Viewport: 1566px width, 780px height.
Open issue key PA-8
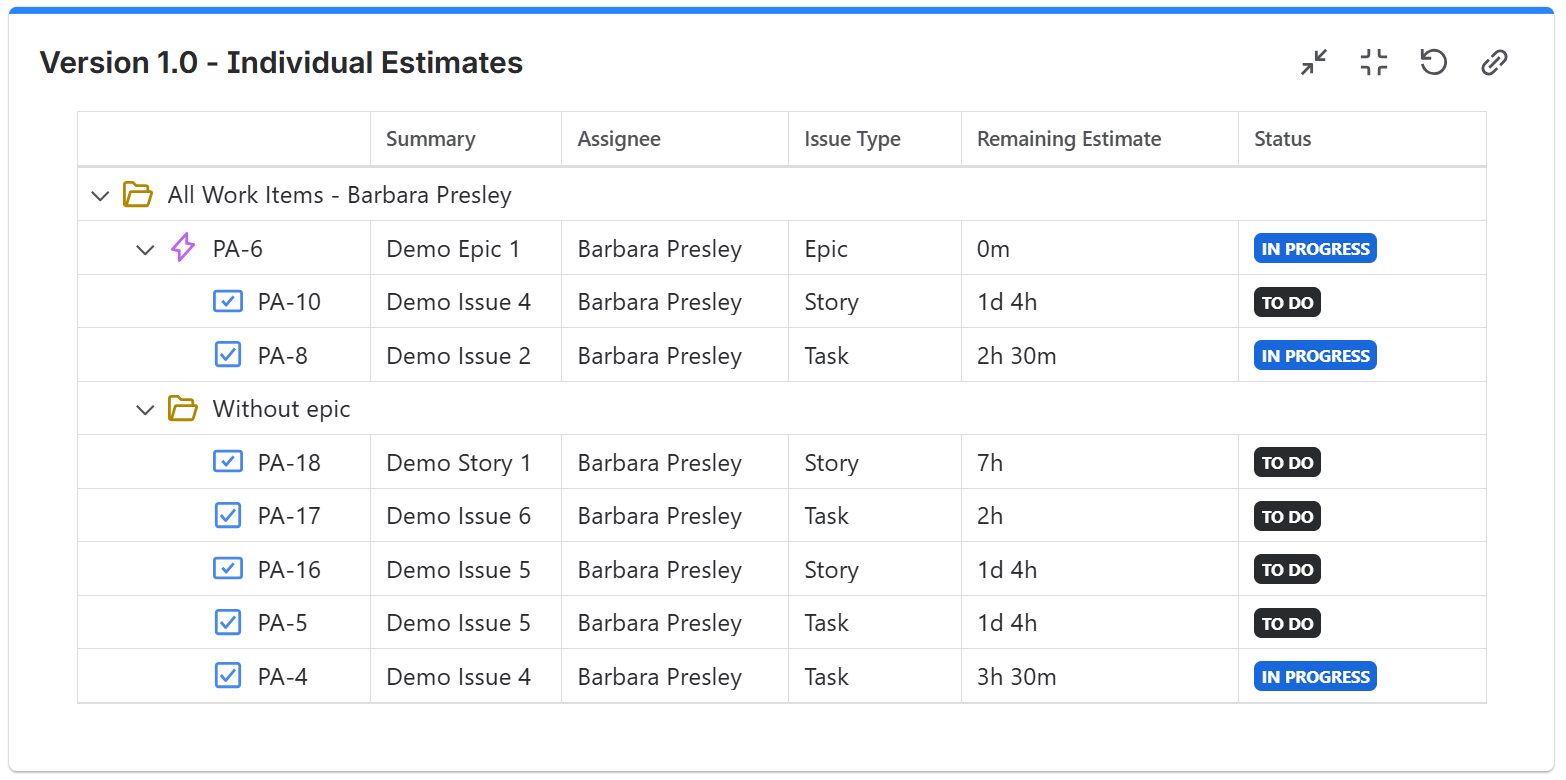(283, 356)
